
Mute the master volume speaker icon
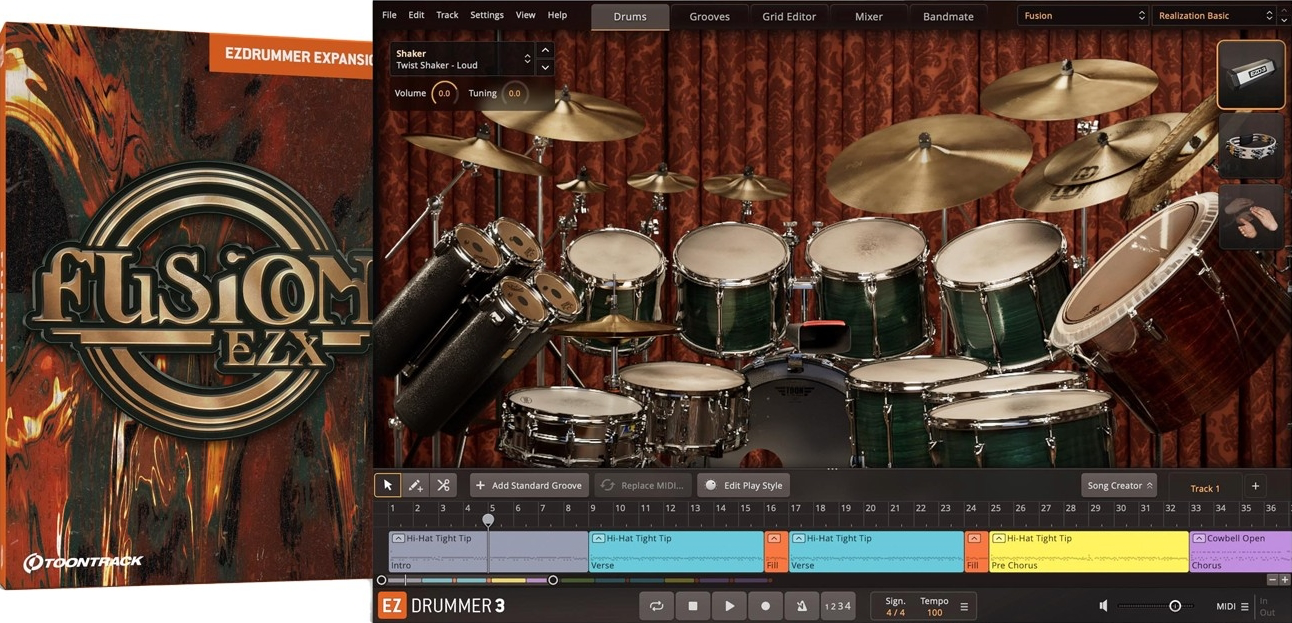(x=1104, y=605)
